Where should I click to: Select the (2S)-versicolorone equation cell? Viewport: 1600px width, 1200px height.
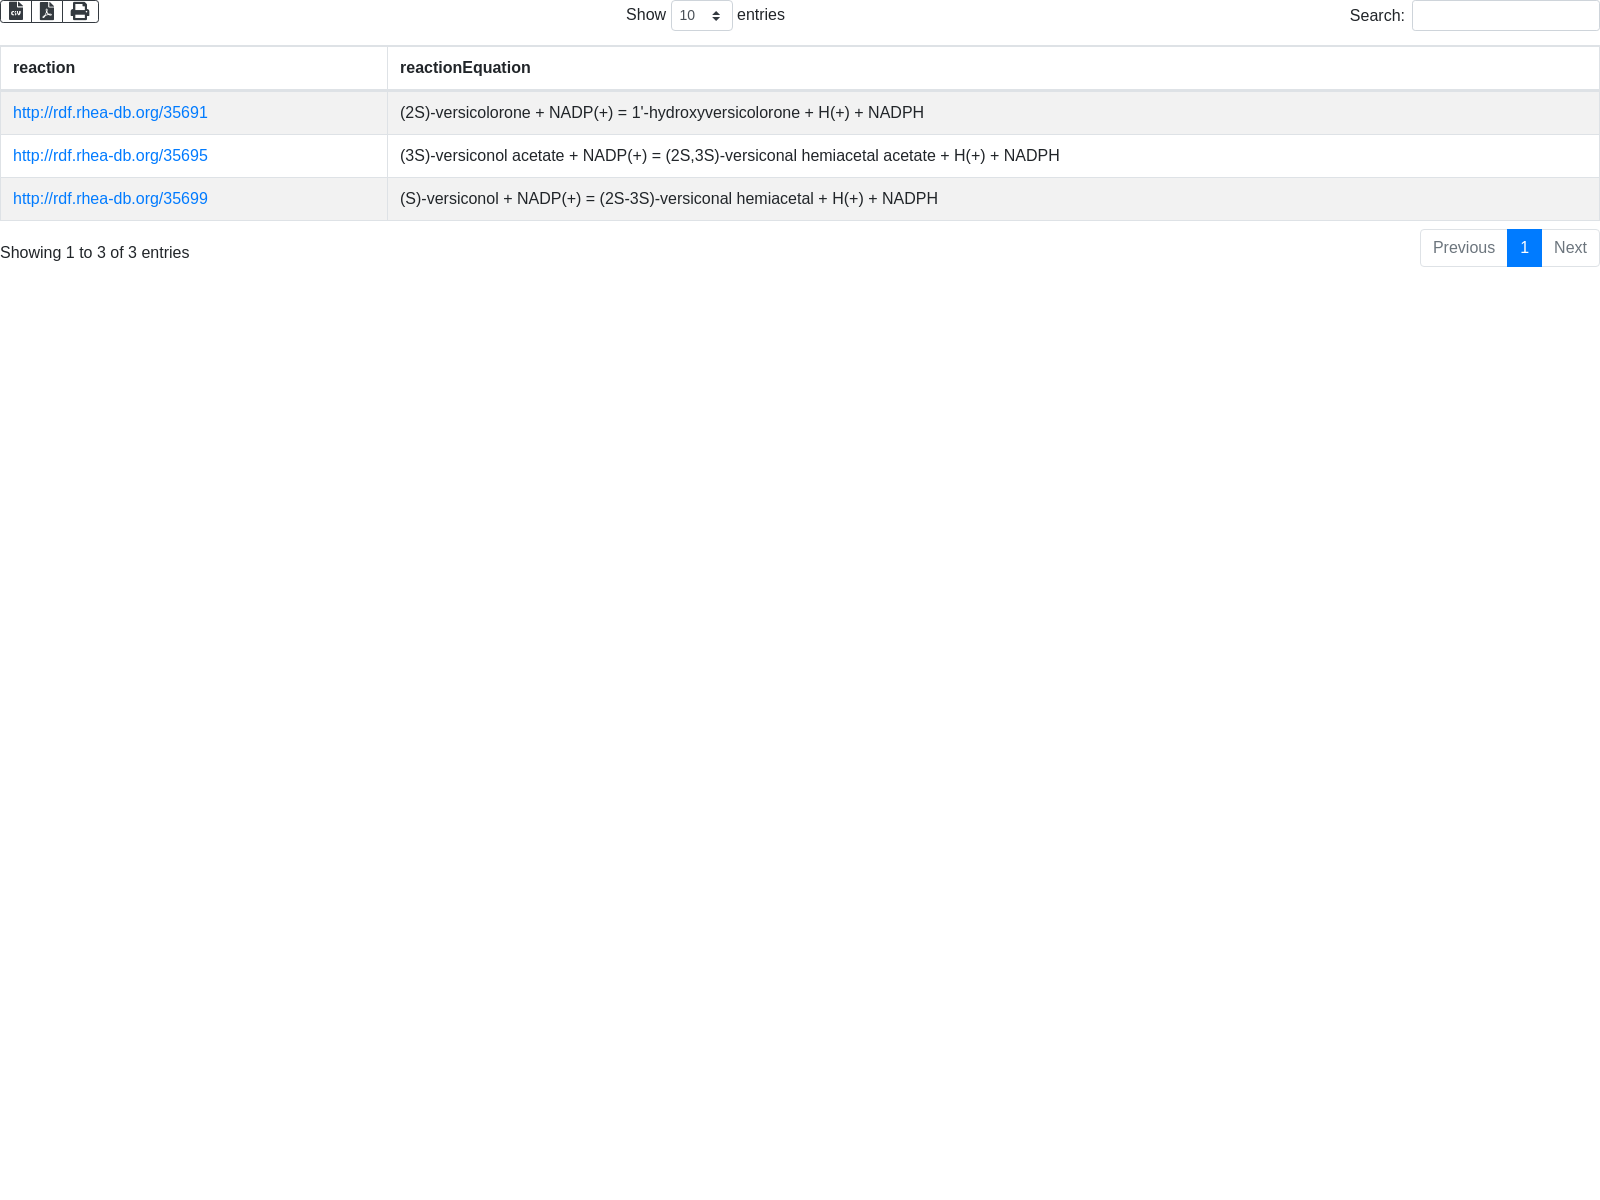(x=661, y=113)
